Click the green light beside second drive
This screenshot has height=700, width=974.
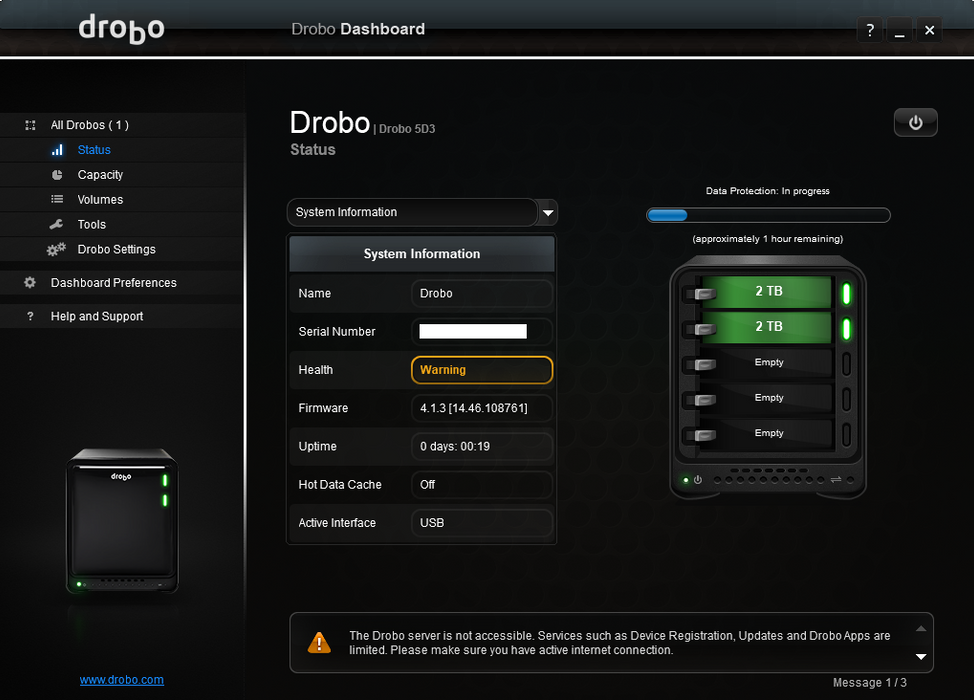[846, 329]
